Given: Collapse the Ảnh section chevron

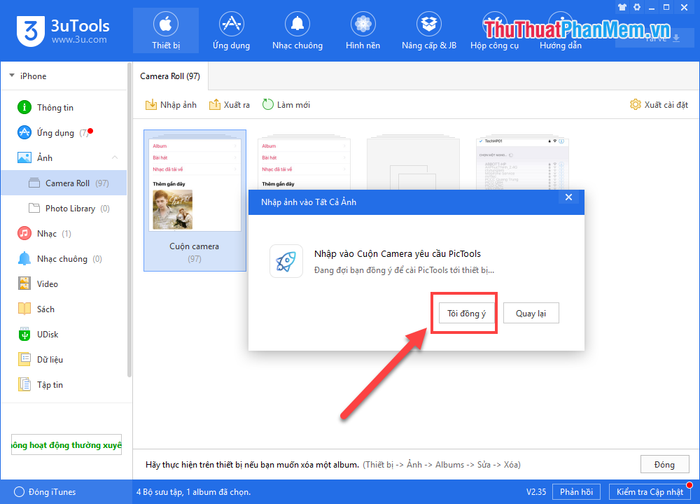Looking at the screenshot, I should pyautogui.click(x=115, y=158).
